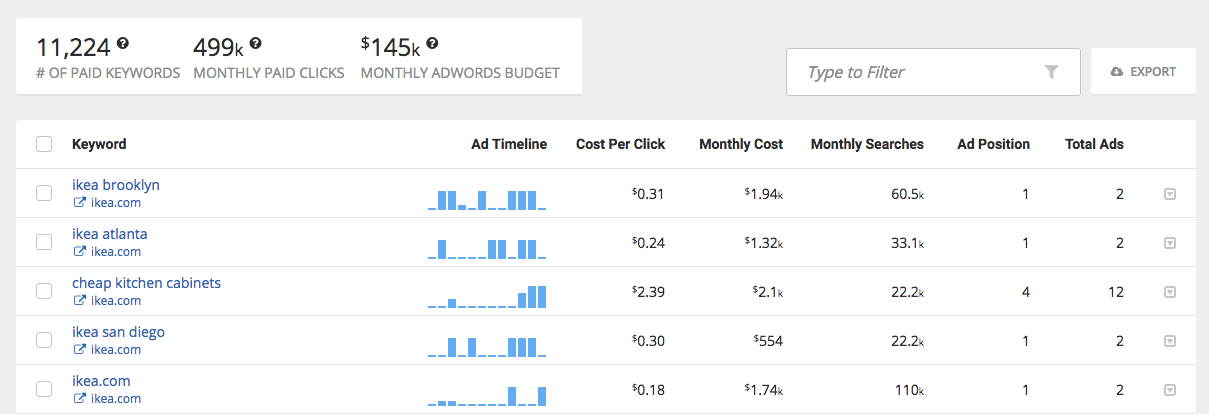Open the row dropdown for ikea san diego
Viewport: 1209px width, 414px height.
[x=1170, y=341]
